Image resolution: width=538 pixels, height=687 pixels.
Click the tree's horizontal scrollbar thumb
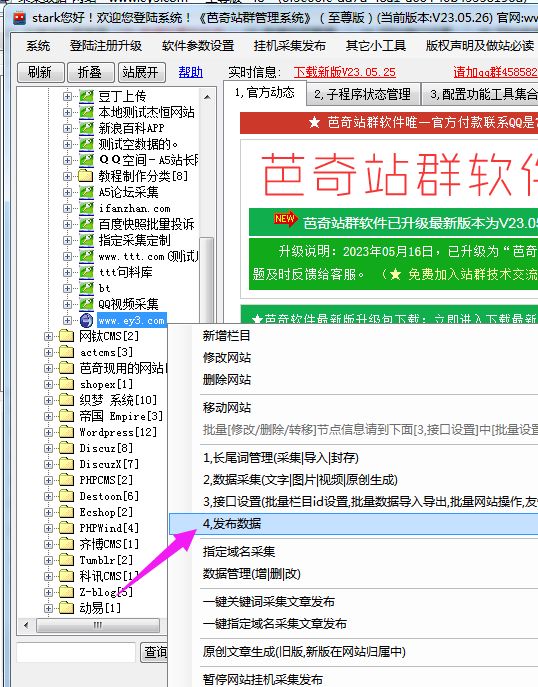tap(97, 625)
